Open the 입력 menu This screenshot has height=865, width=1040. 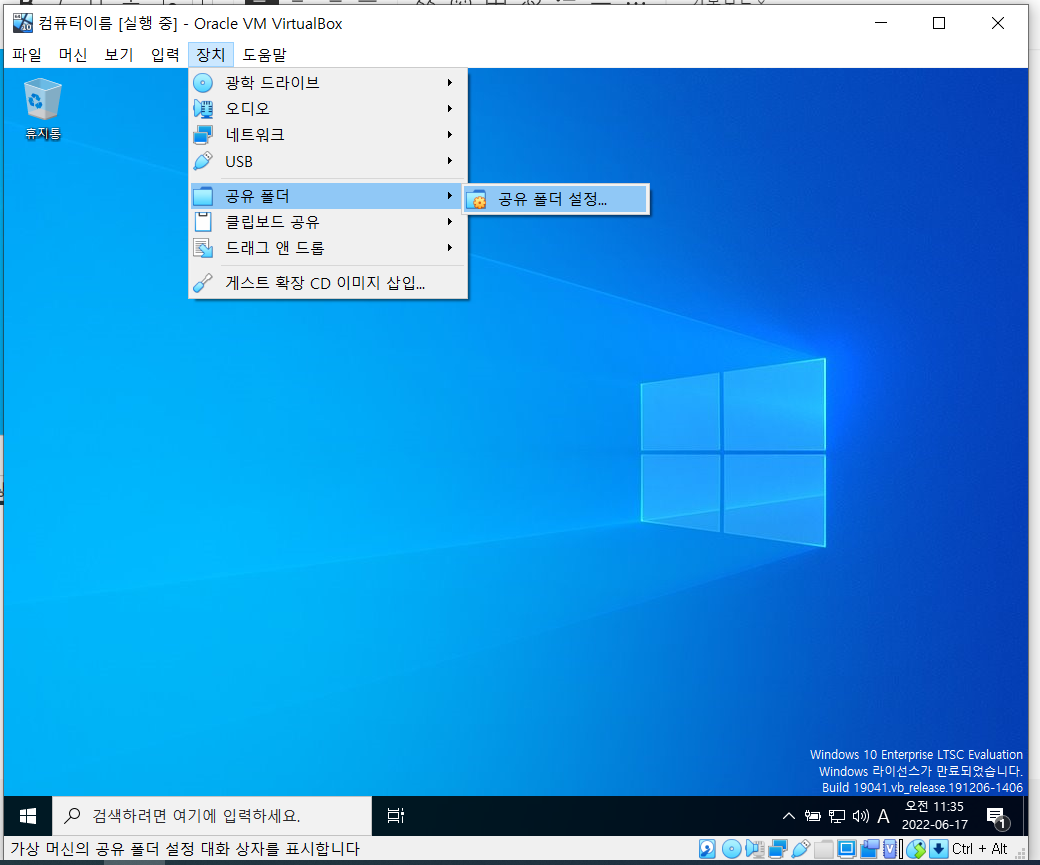click(x=165, y=55)
